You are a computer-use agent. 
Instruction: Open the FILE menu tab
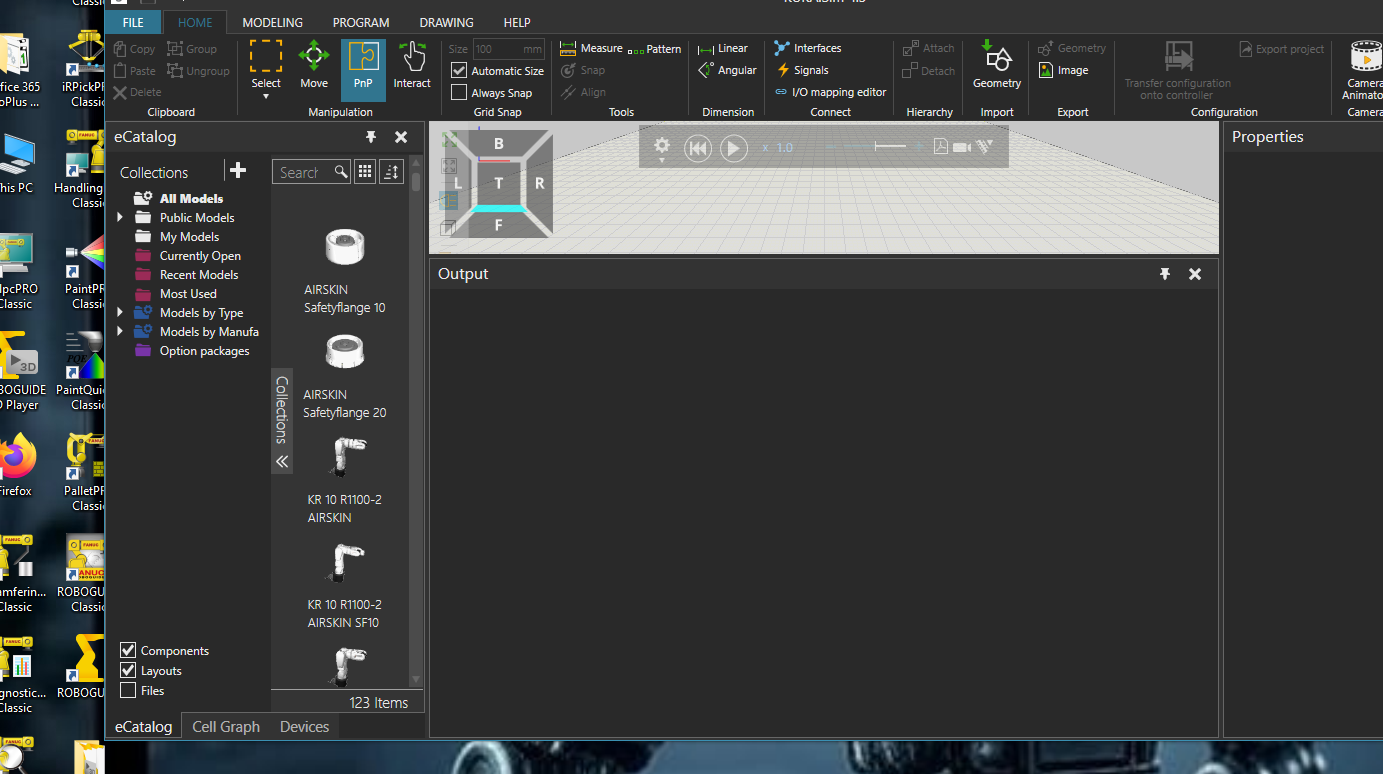tap(133, 22)
